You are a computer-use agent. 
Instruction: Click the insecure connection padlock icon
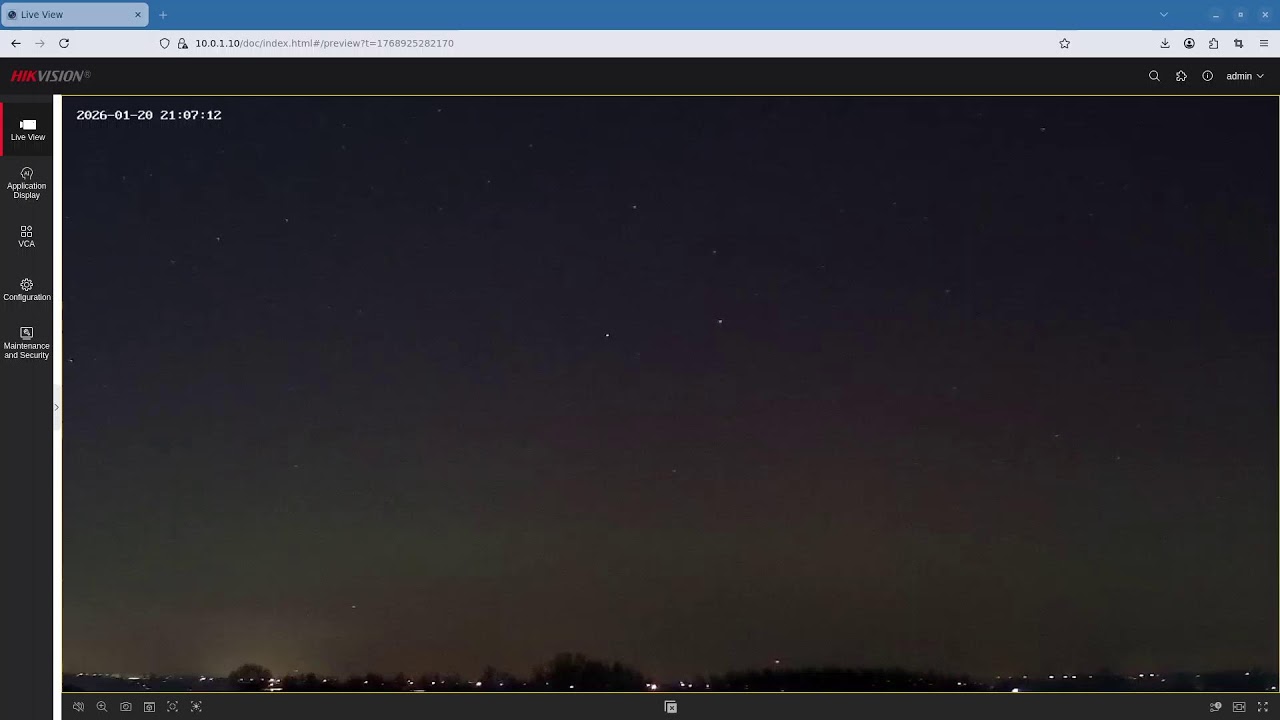click(182, 43)
